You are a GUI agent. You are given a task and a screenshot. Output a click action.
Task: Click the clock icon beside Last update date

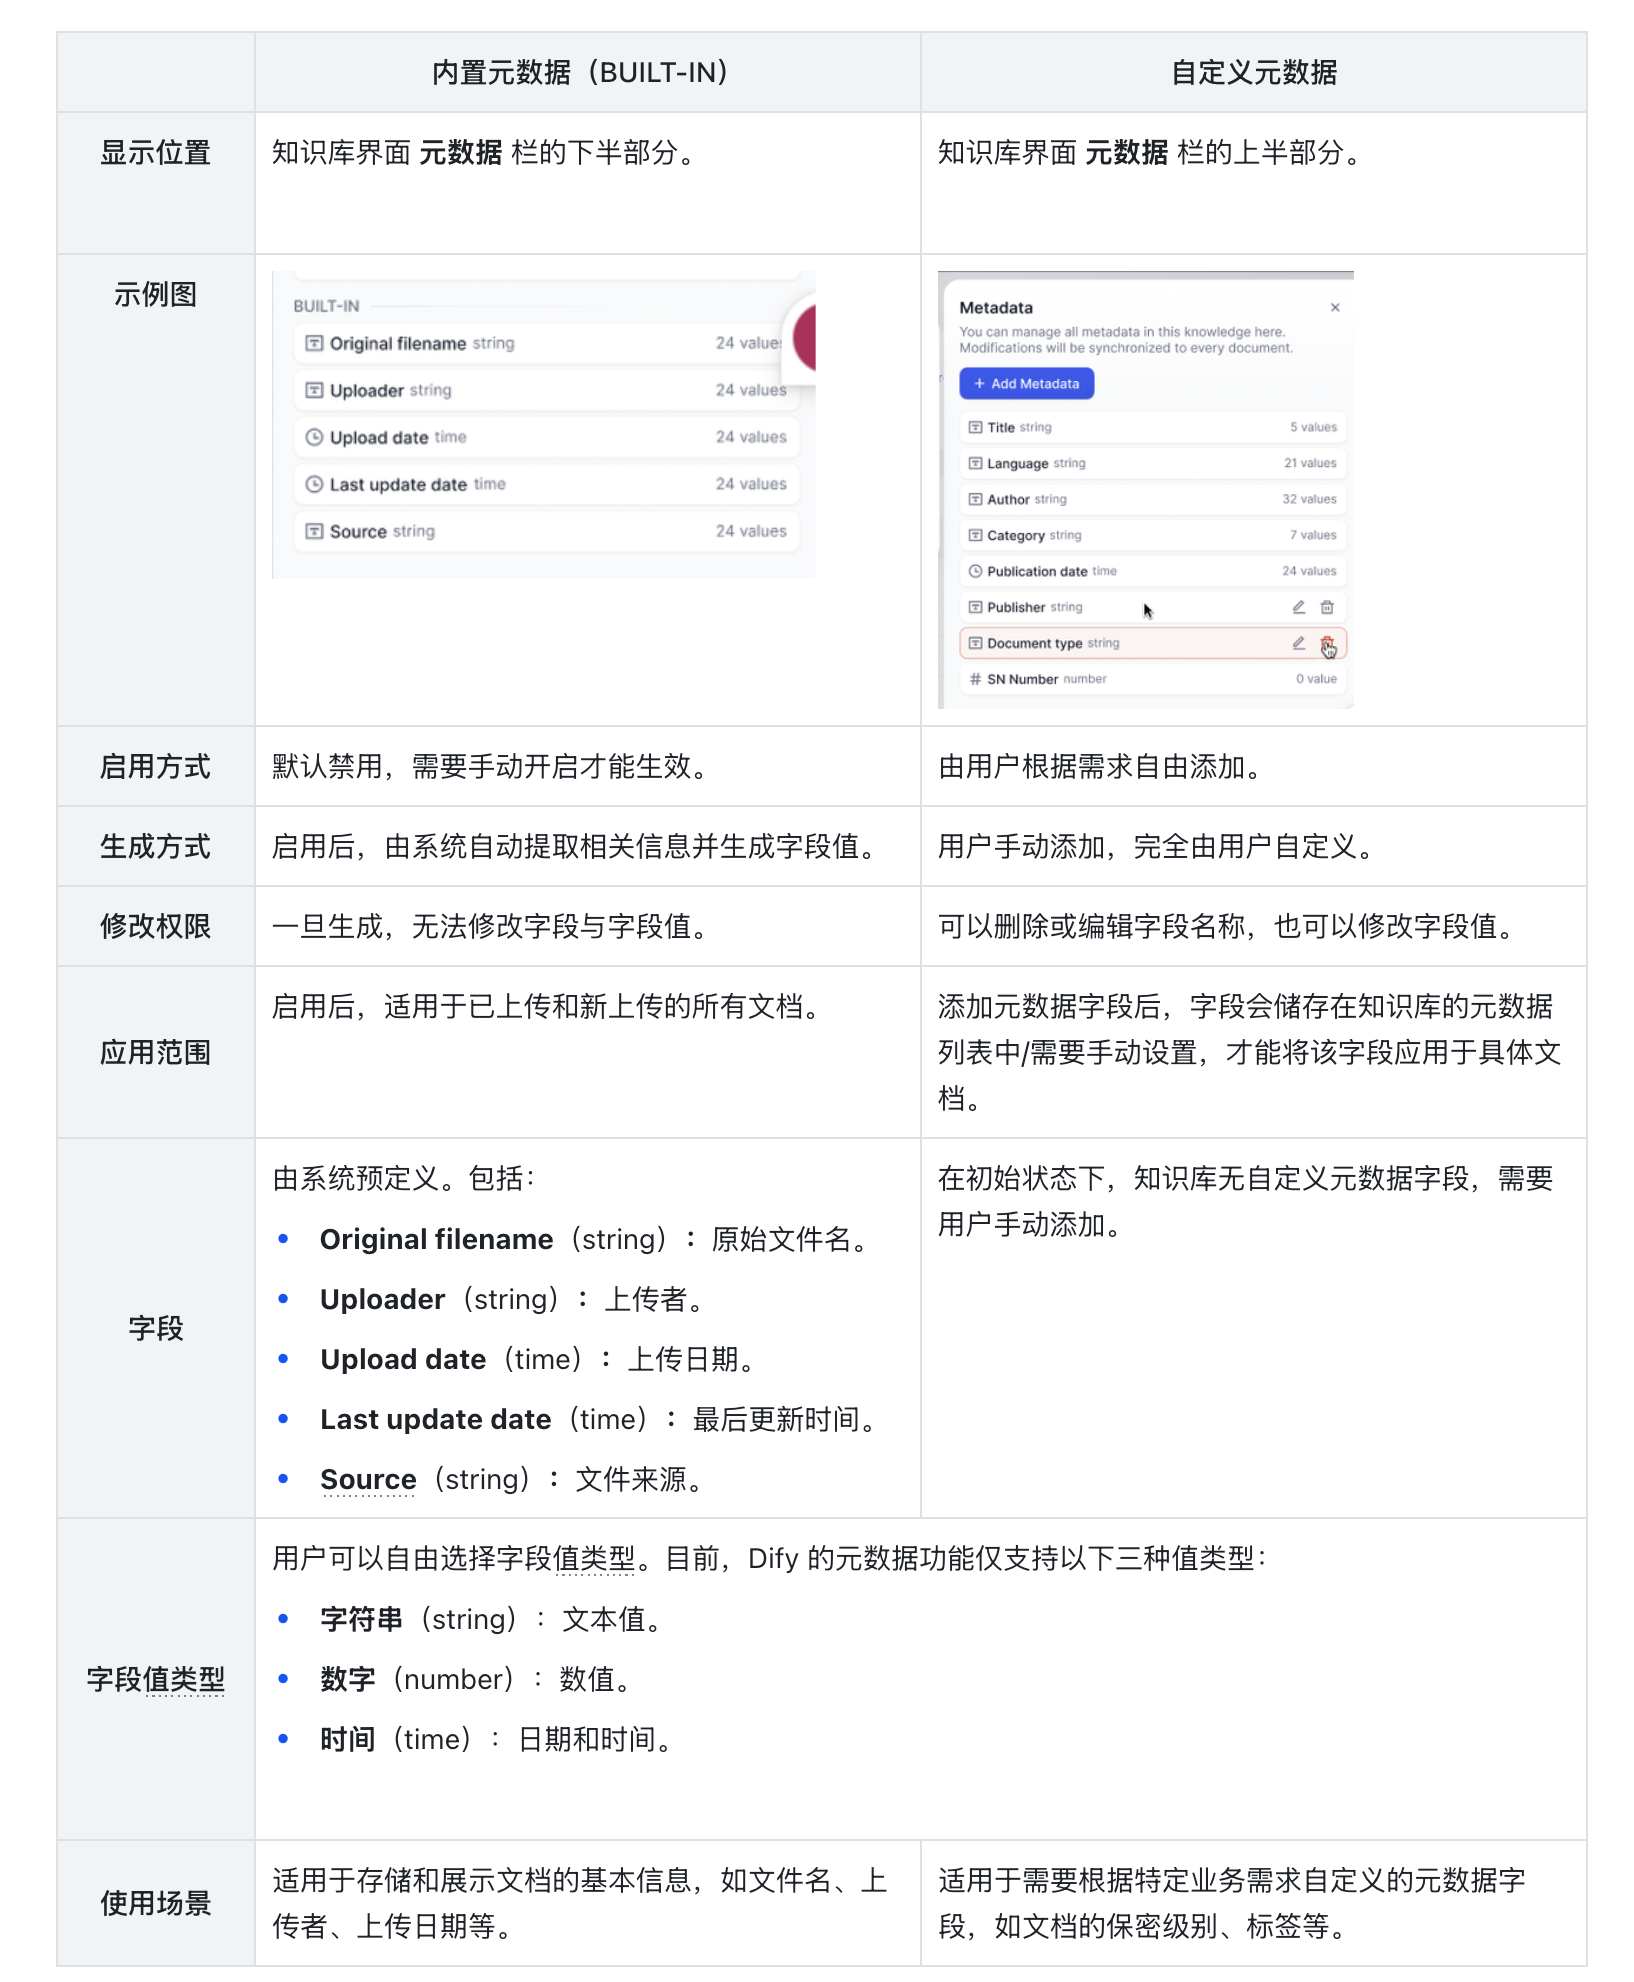314,484
